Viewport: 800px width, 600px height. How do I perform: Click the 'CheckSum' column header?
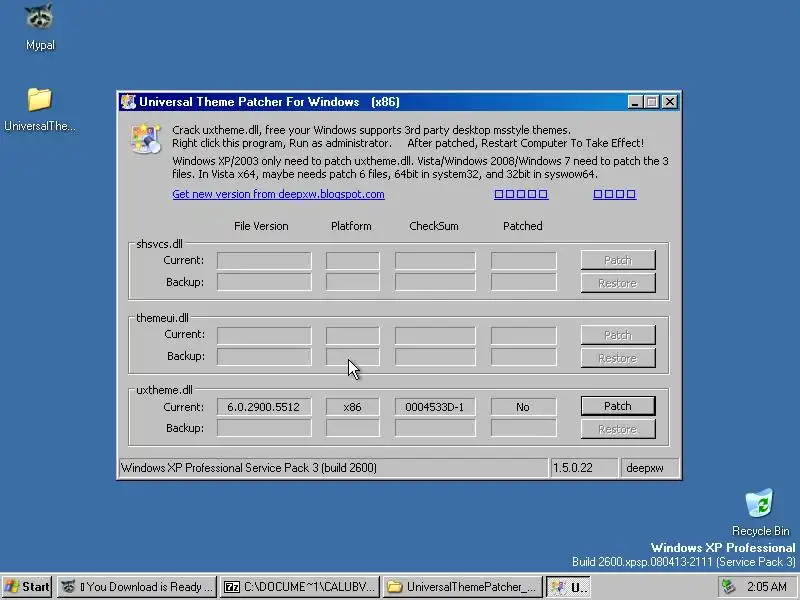click(x=434, y=226)
